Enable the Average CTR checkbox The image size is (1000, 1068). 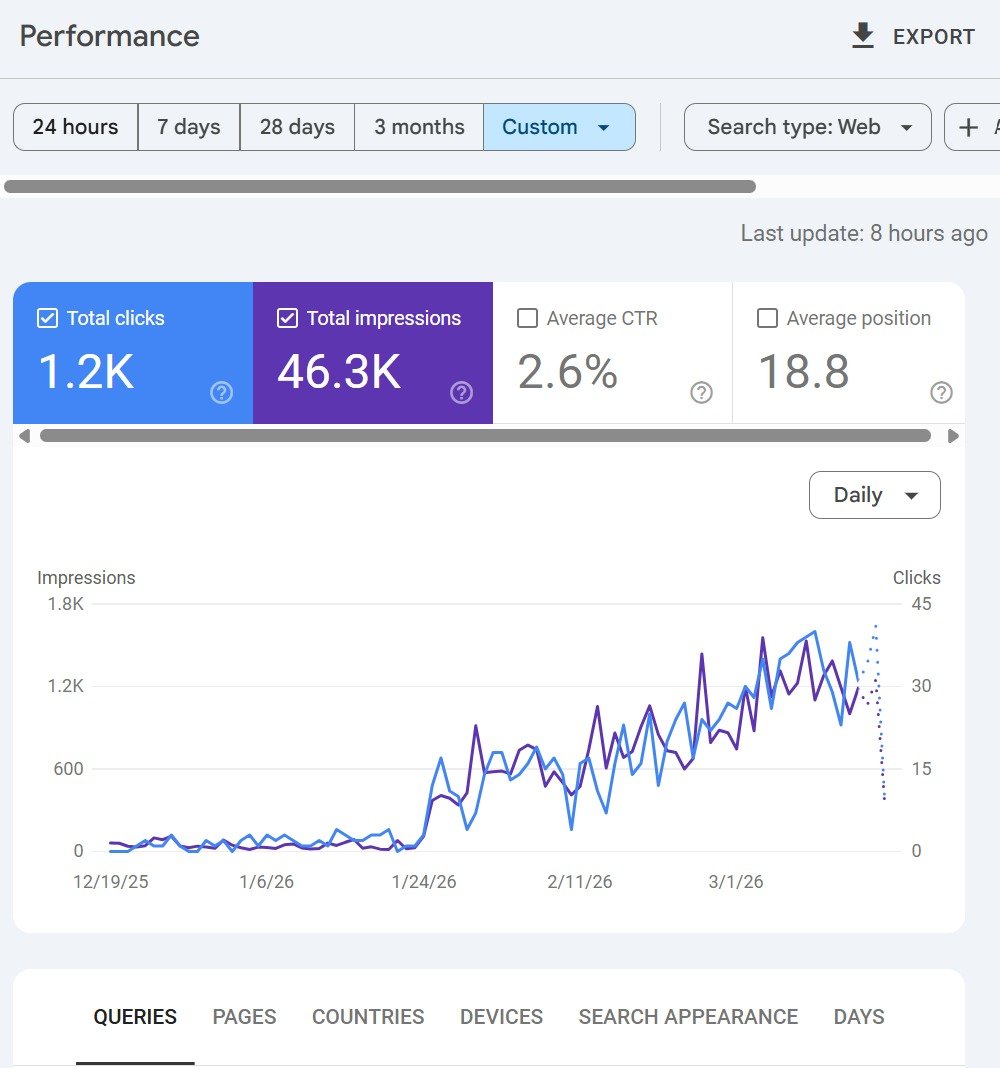[527, 319]
